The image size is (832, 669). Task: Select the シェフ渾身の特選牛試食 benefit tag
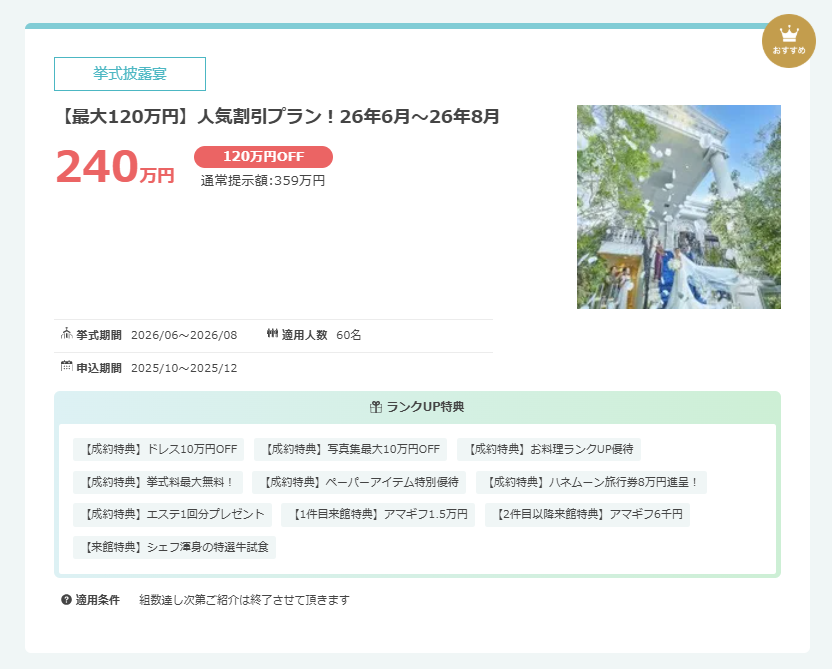[x=175, y=547]
